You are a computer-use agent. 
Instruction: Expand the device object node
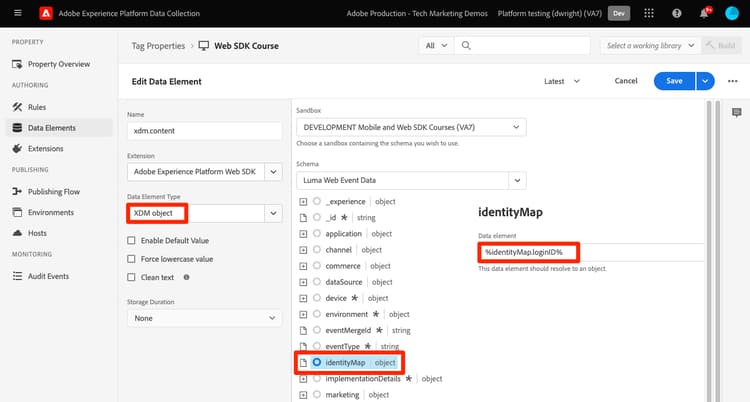point(303,298)
